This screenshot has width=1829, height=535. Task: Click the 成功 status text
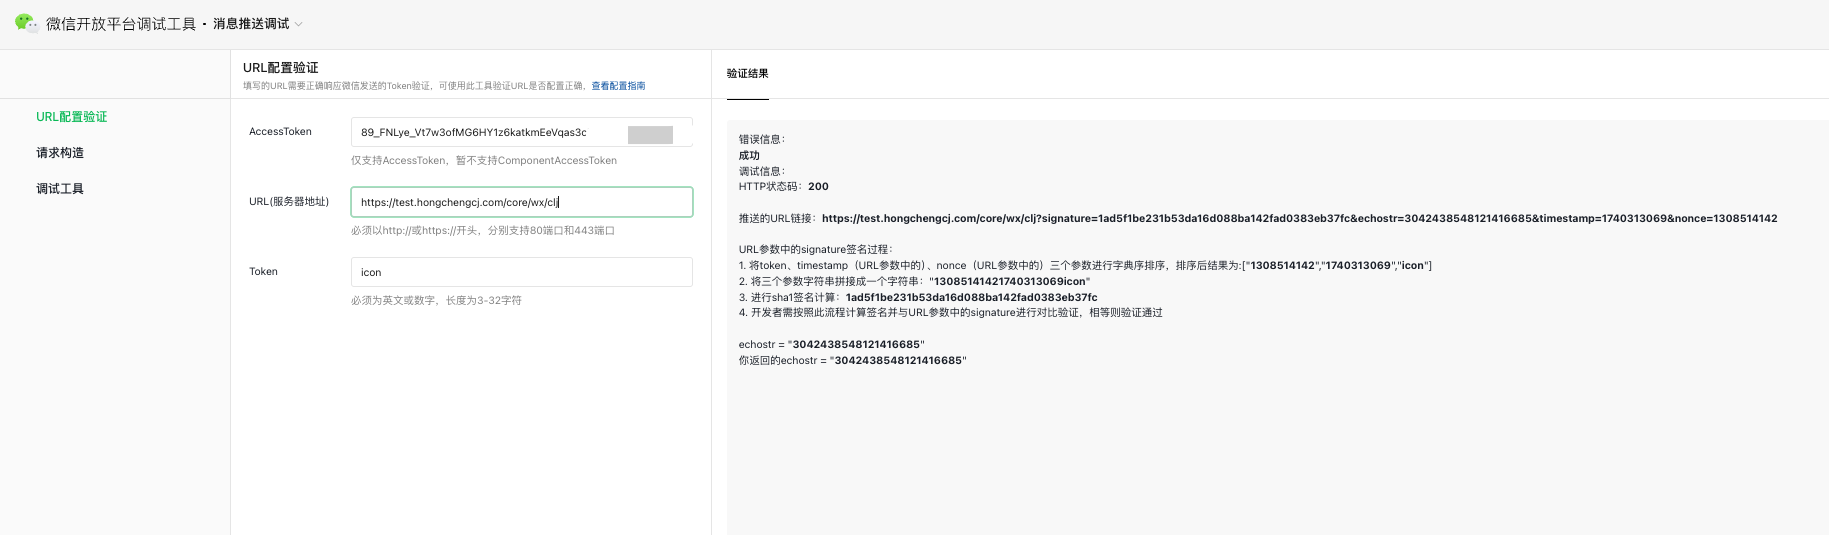[749, 155]
